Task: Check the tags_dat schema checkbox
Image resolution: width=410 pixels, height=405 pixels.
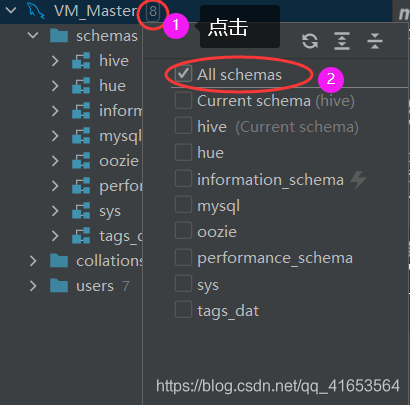Action: point(183,310)
